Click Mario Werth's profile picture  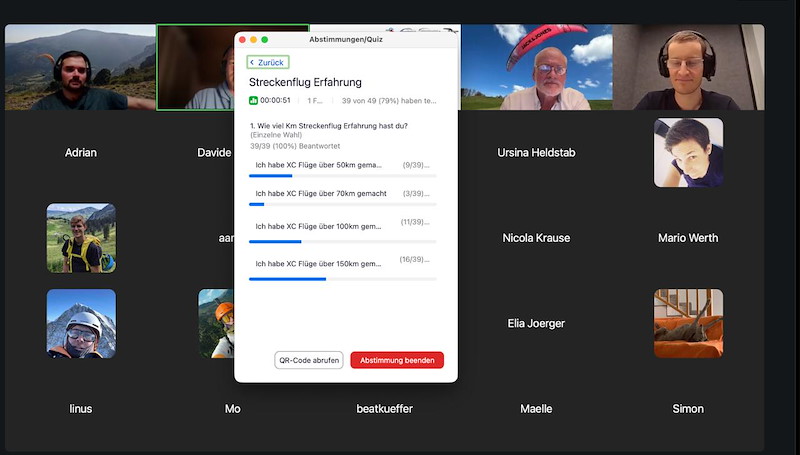(x=688, y=153)
